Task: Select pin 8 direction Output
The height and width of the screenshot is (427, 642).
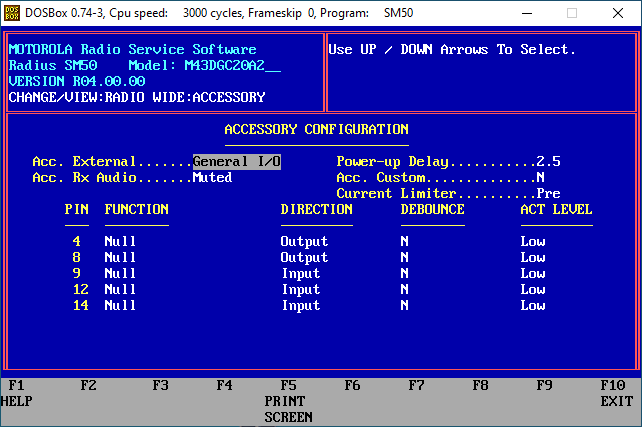Action: tap(304, 258)
